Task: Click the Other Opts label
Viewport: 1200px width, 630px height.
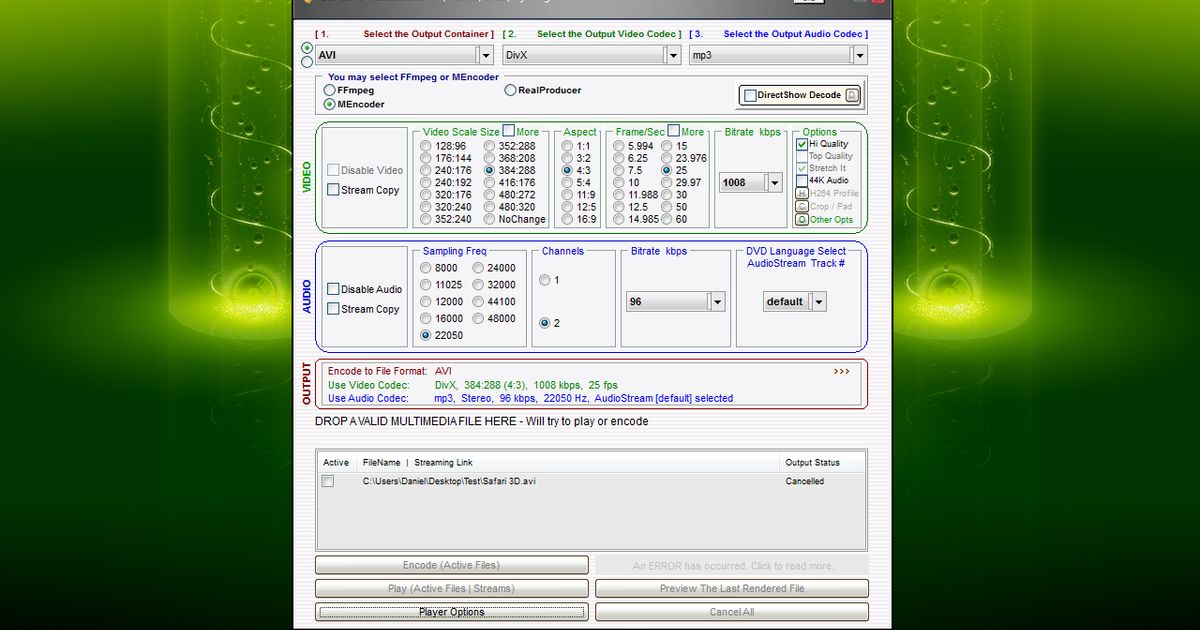Action: (x=832, y=219)
